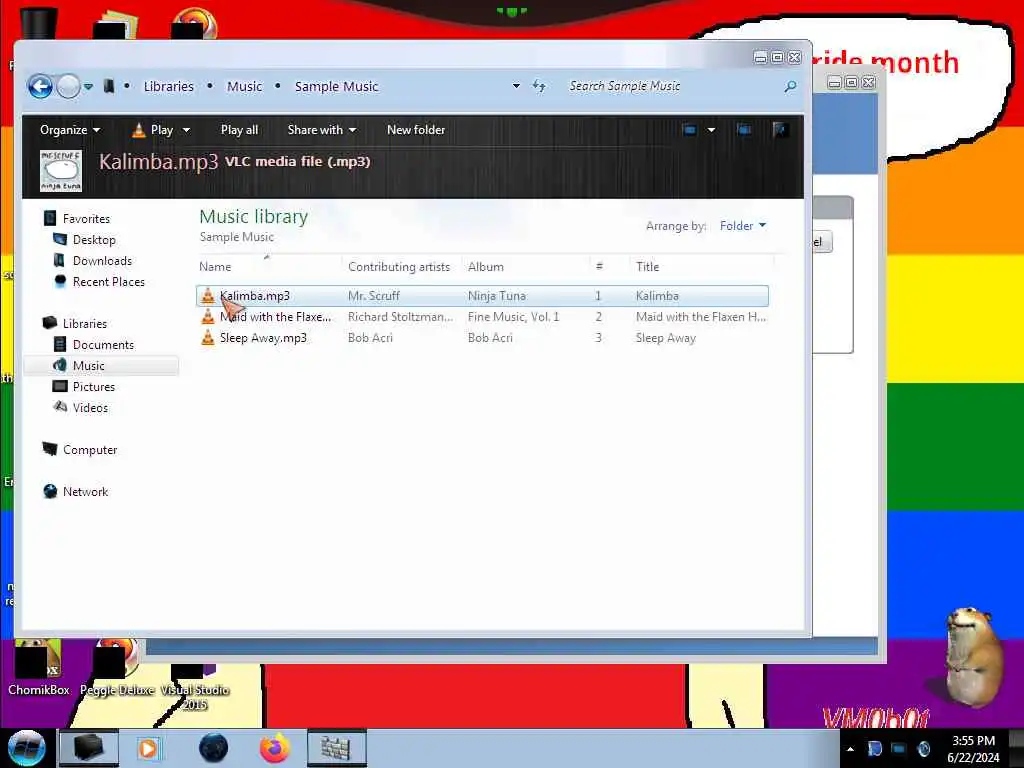This screenshot has height=768, width=1024.
Task: Open the Arrange by Folder dropdown
Action: pos(743,226)
